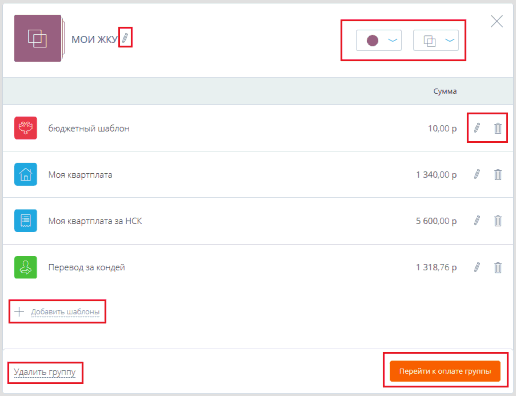This screenshot has height=396, width=516.
Task: Click the 5 600,00 р amount
Action: (x=436, y=221)
